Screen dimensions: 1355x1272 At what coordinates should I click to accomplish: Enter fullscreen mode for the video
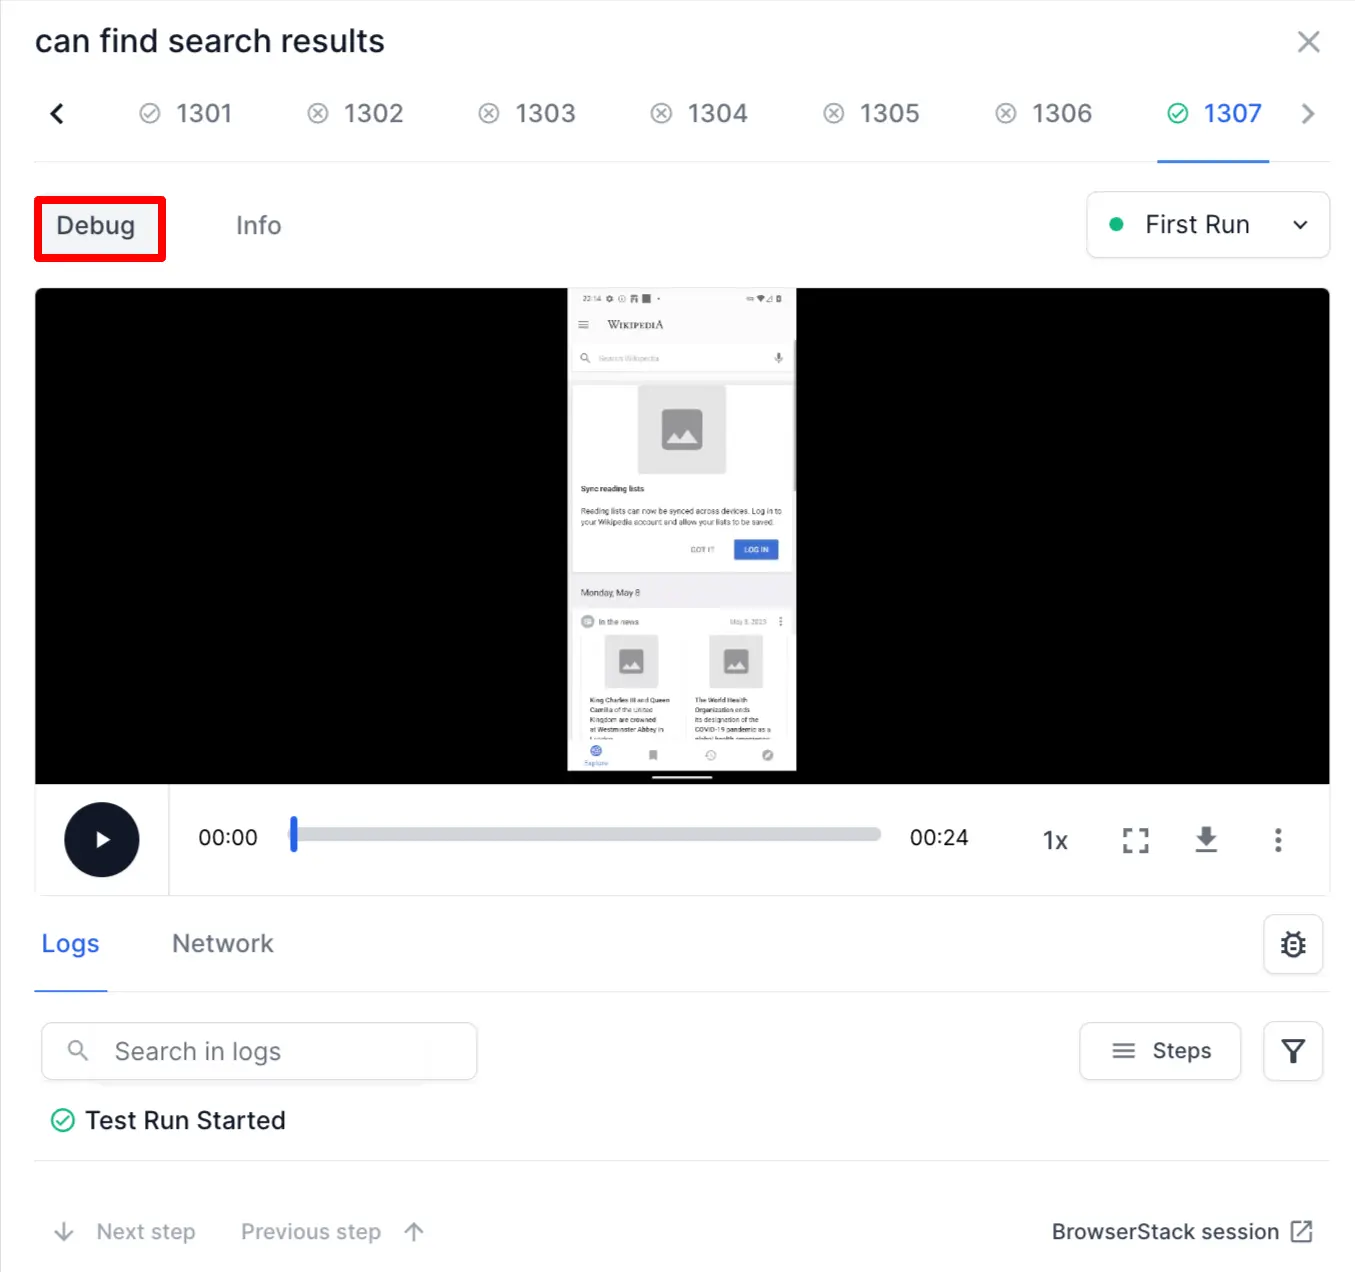(x=1135, y=840)
